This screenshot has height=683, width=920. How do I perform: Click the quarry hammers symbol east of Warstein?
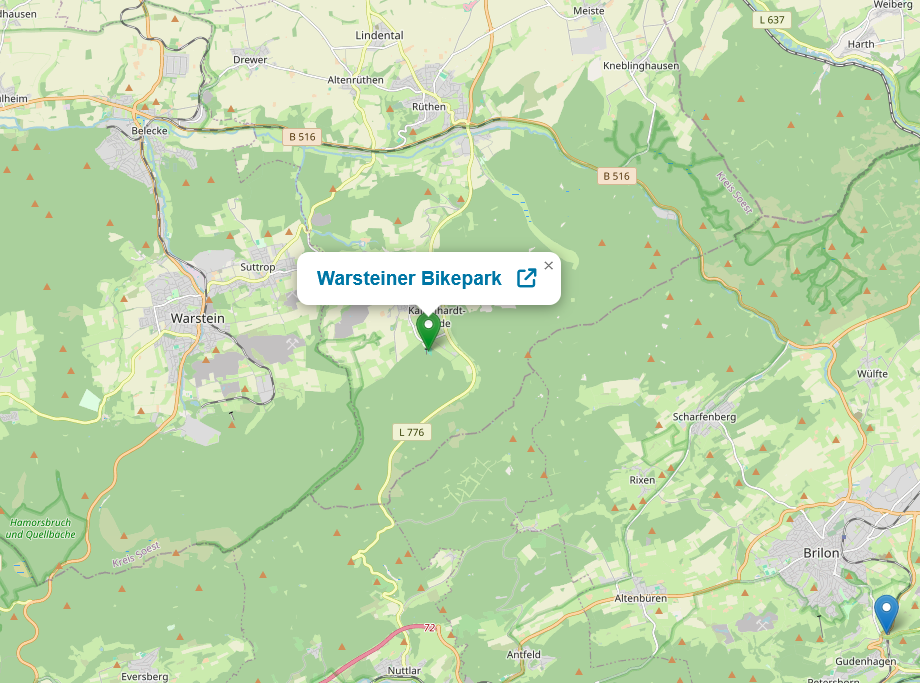click(292, 343)
